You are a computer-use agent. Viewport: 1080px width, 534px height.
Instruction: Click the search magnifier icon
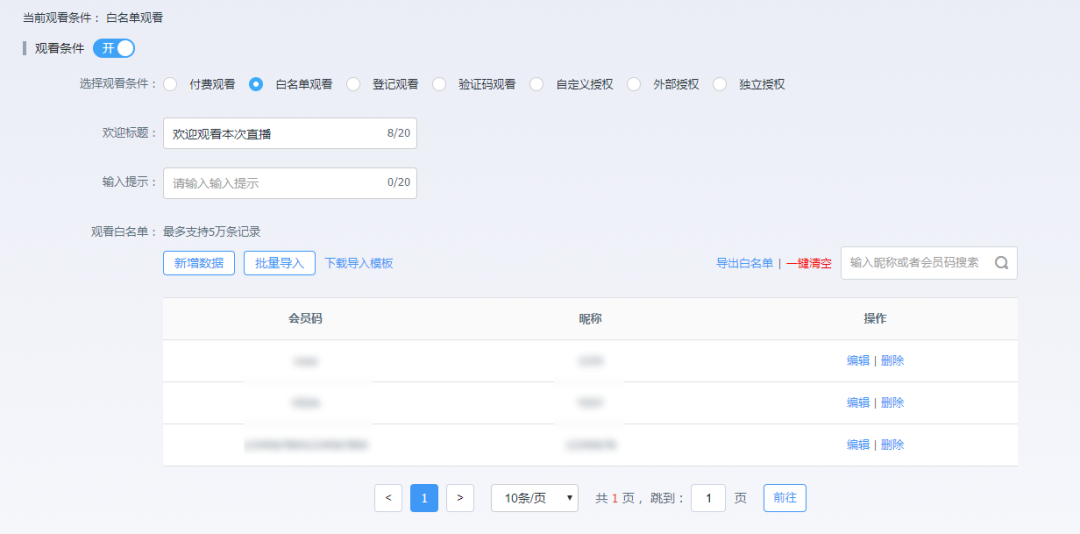point(1001,263)
